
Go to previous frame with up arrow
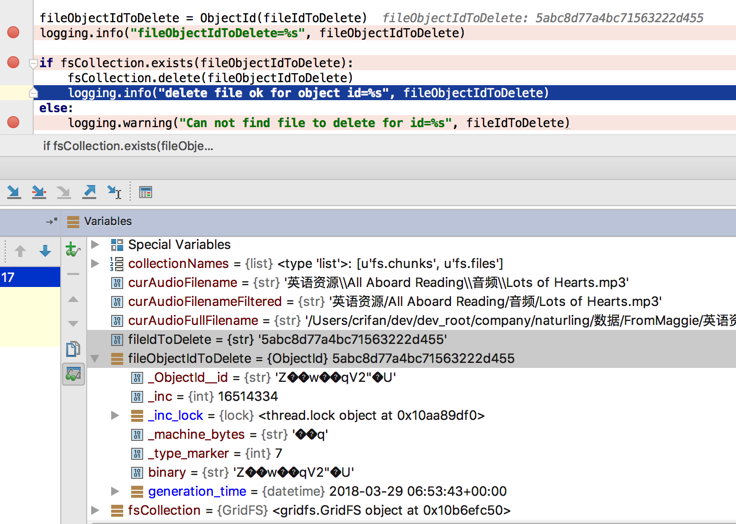[20, 251]
